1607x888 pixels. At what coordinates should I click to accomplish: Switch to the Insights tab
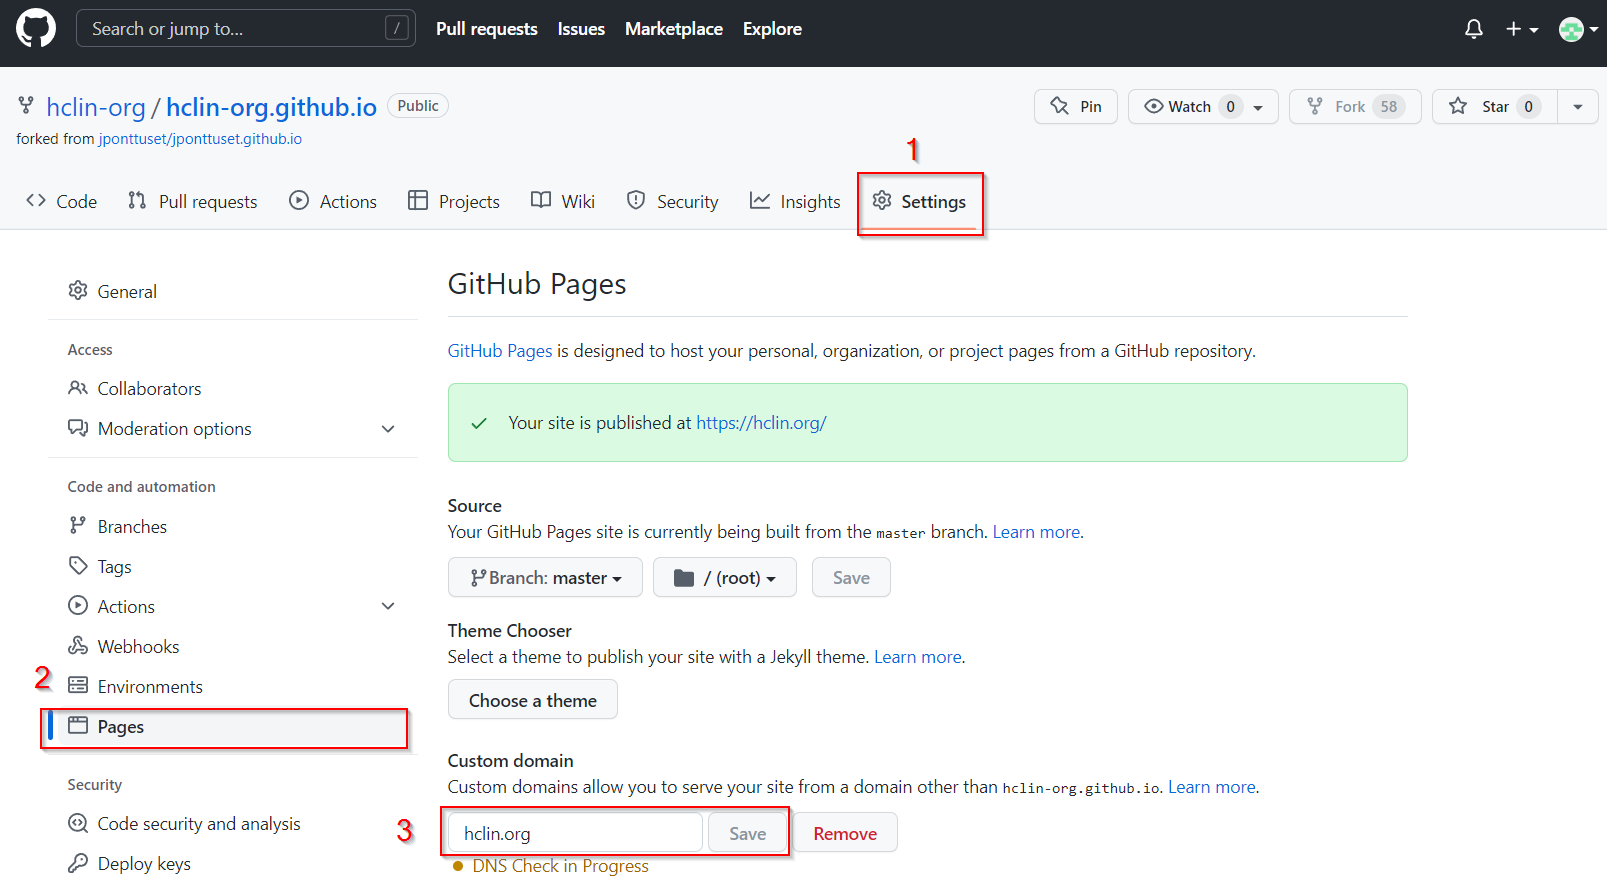[795, 201]
